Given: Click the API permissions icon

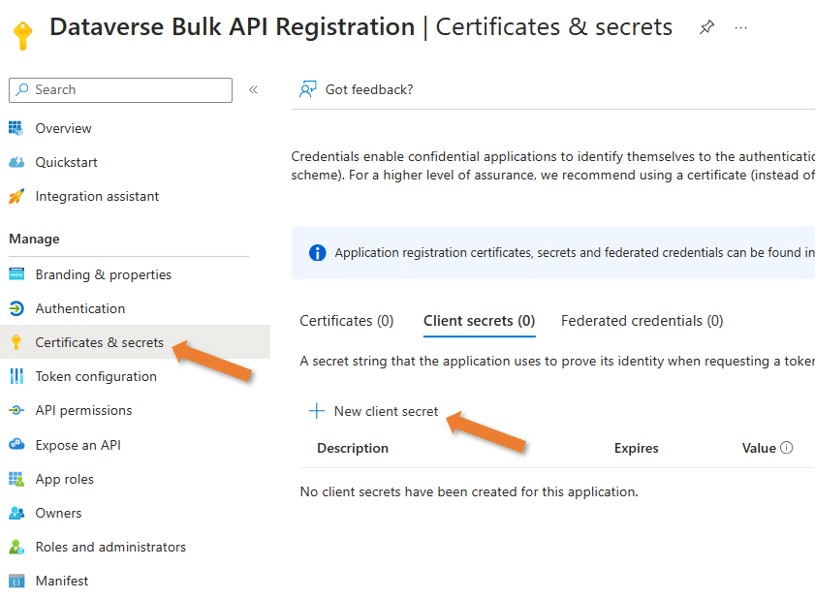Looking at the screenshot, I should point(16,410).
